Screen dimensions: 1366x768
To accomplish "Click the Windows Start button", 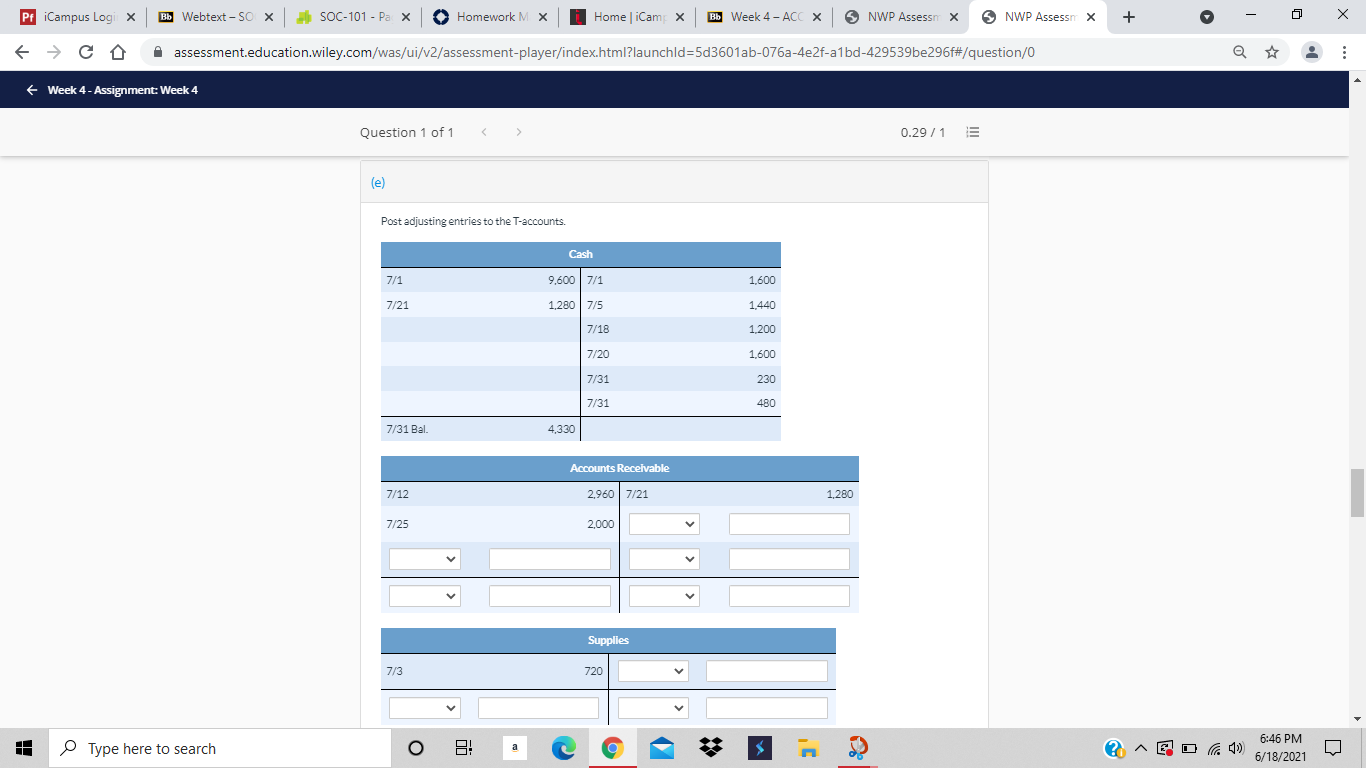I will 23,749.
